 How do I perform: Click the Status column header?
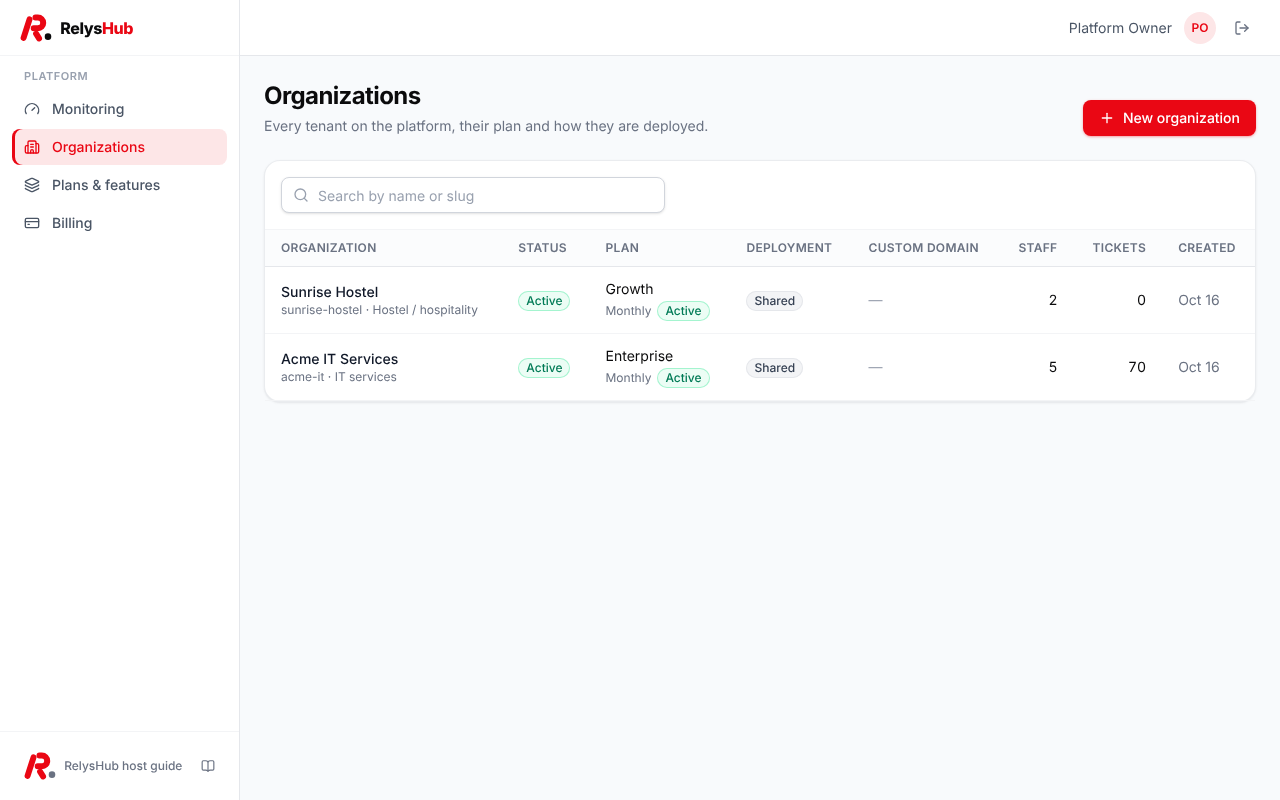(542, 248)
